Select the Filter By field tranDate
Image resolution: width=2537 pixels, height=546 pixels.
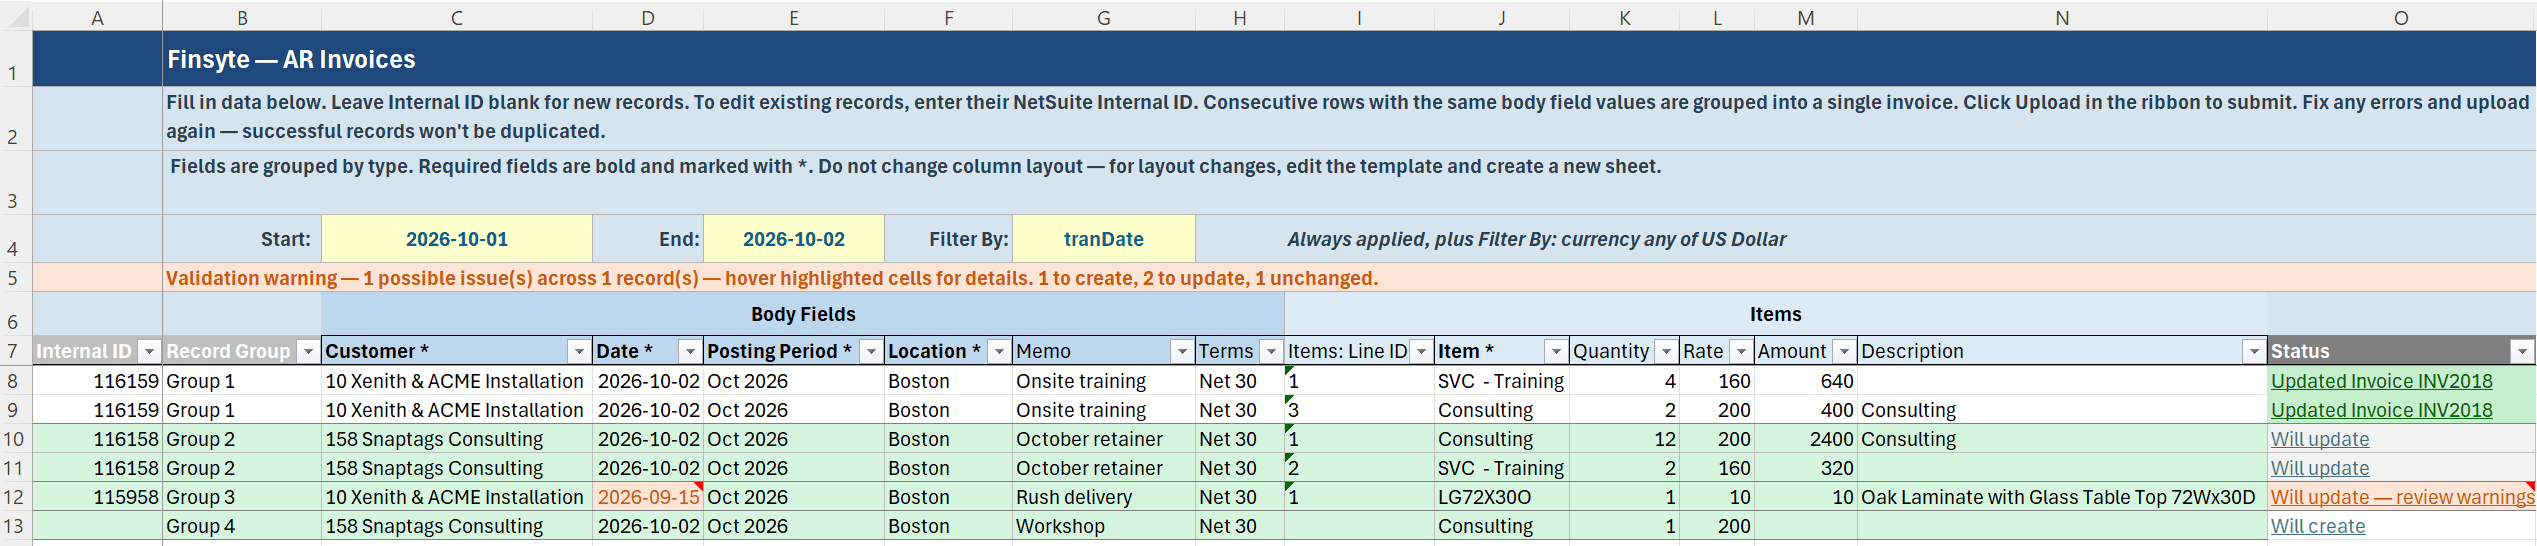pos(1104,239)
